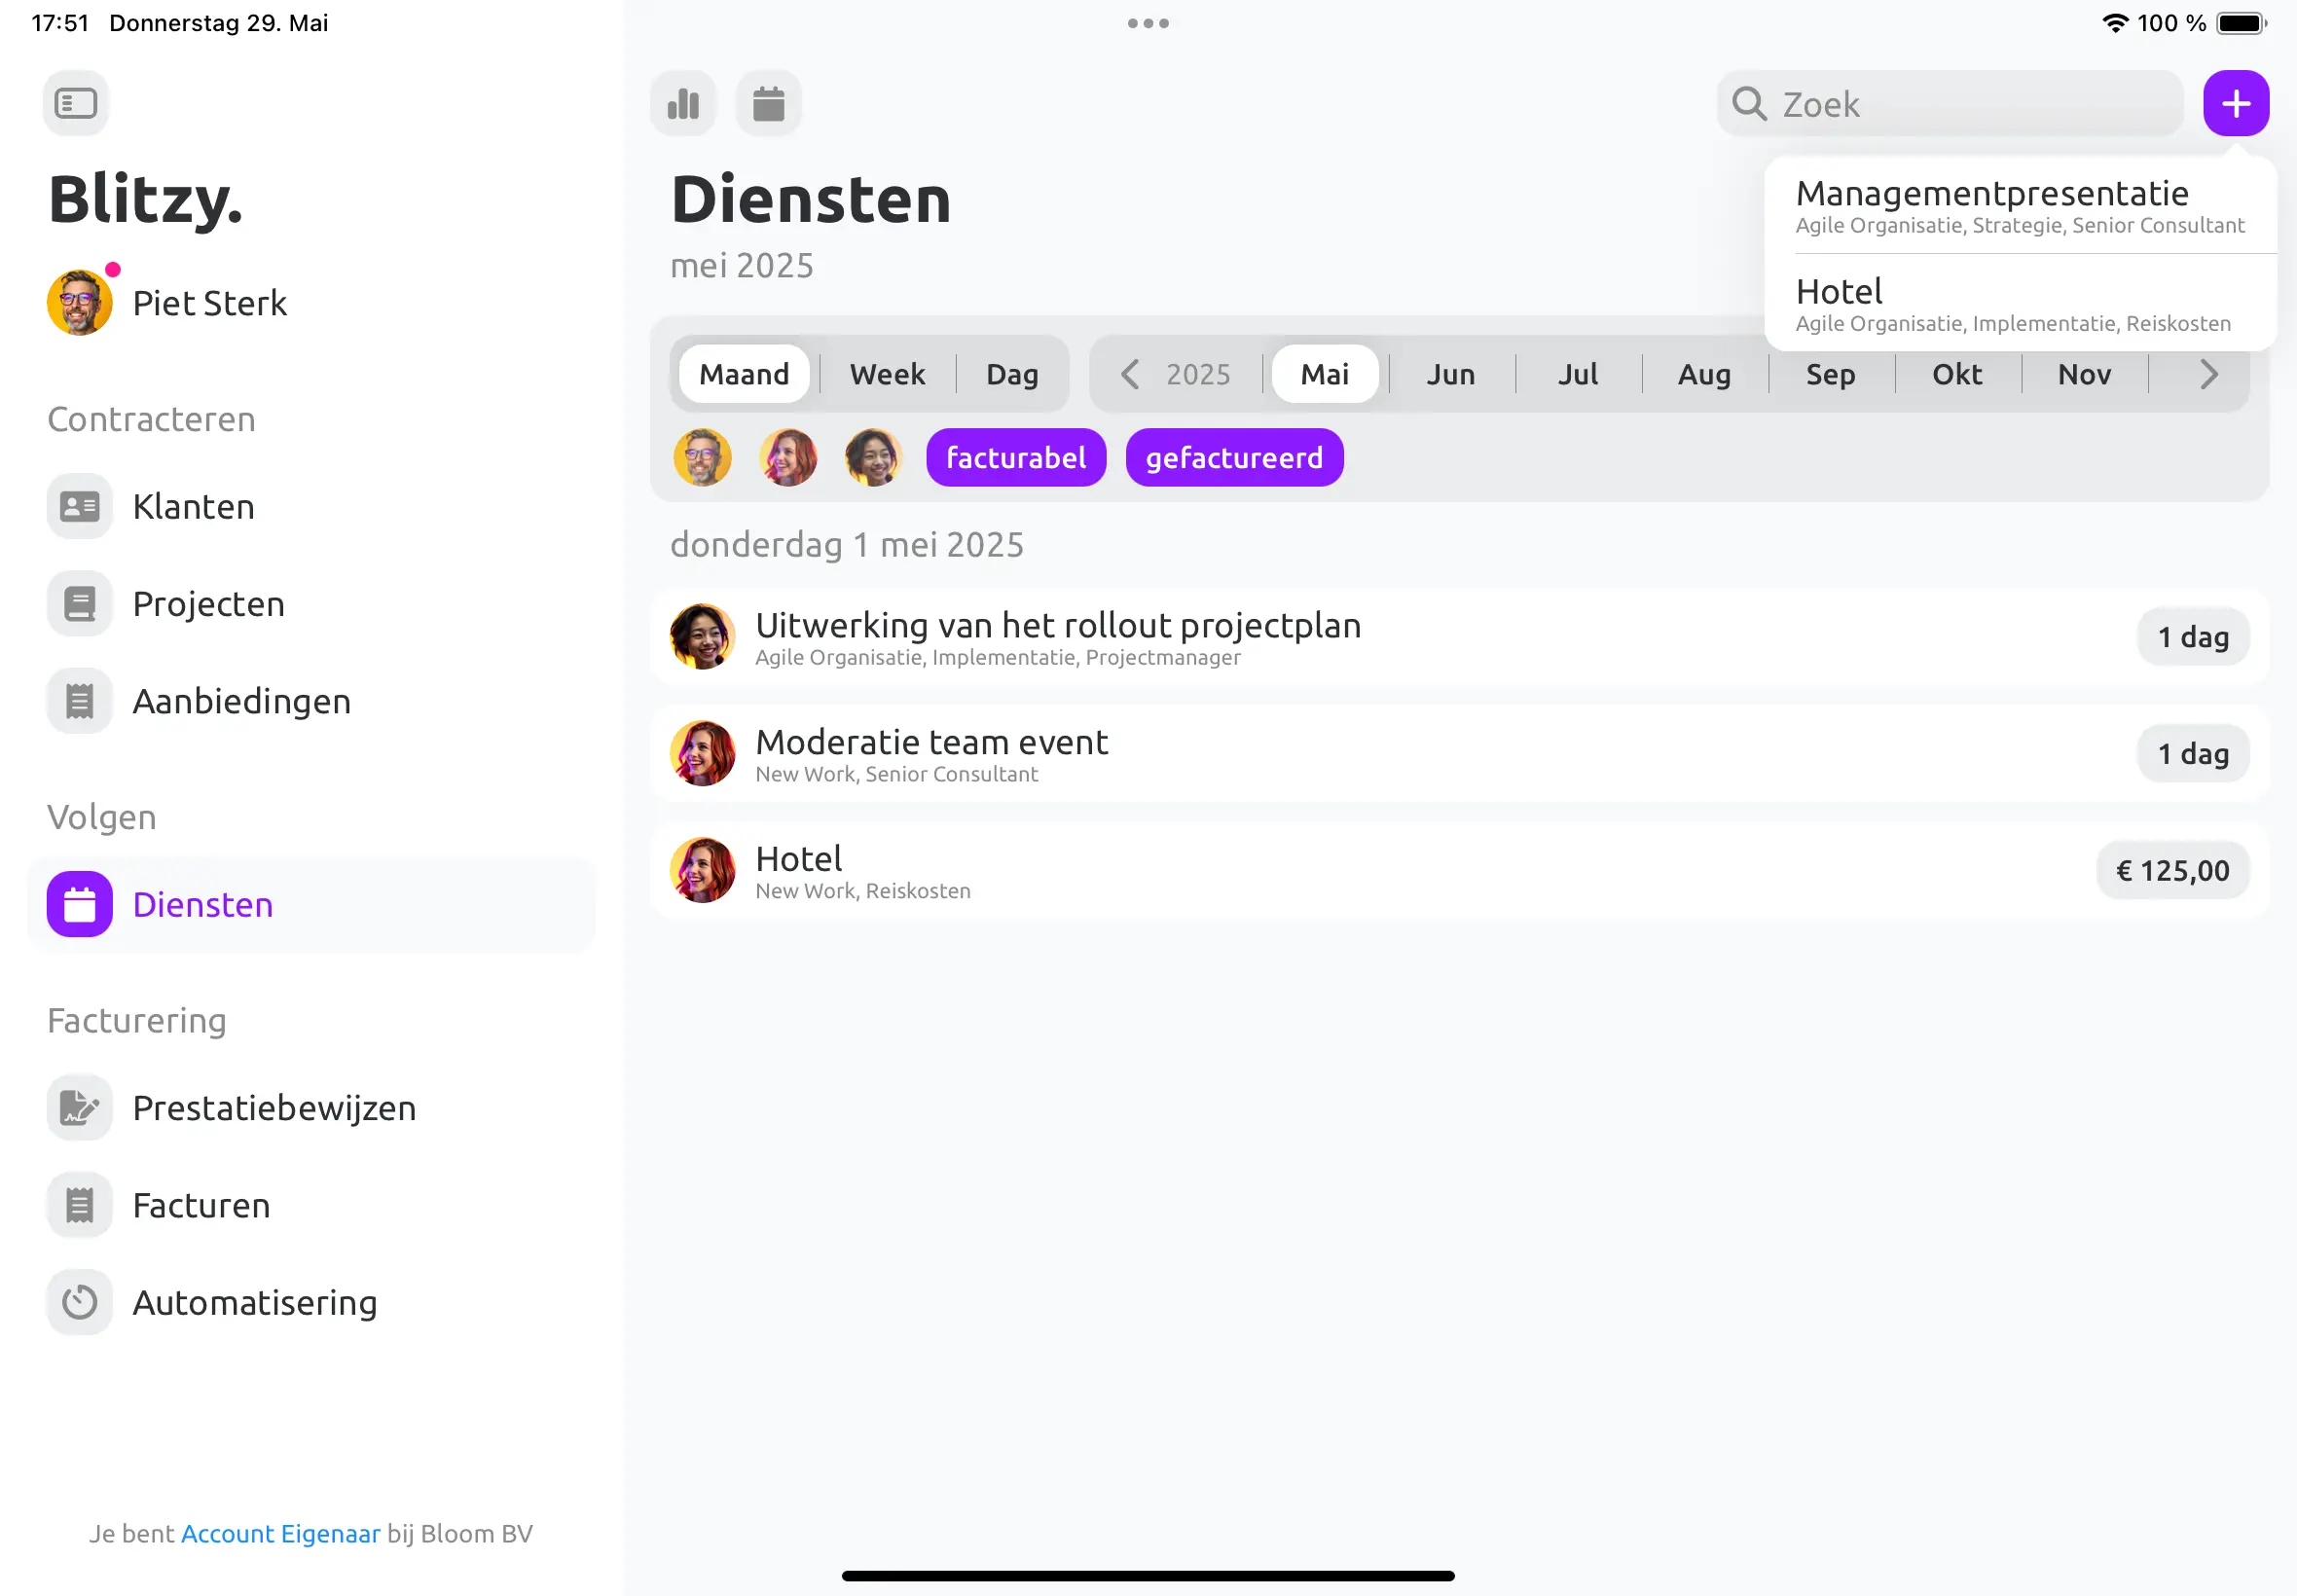The image size is (2297, 1596).
Task: Show next months with right chevron
Action: [x=2209, y=374]
